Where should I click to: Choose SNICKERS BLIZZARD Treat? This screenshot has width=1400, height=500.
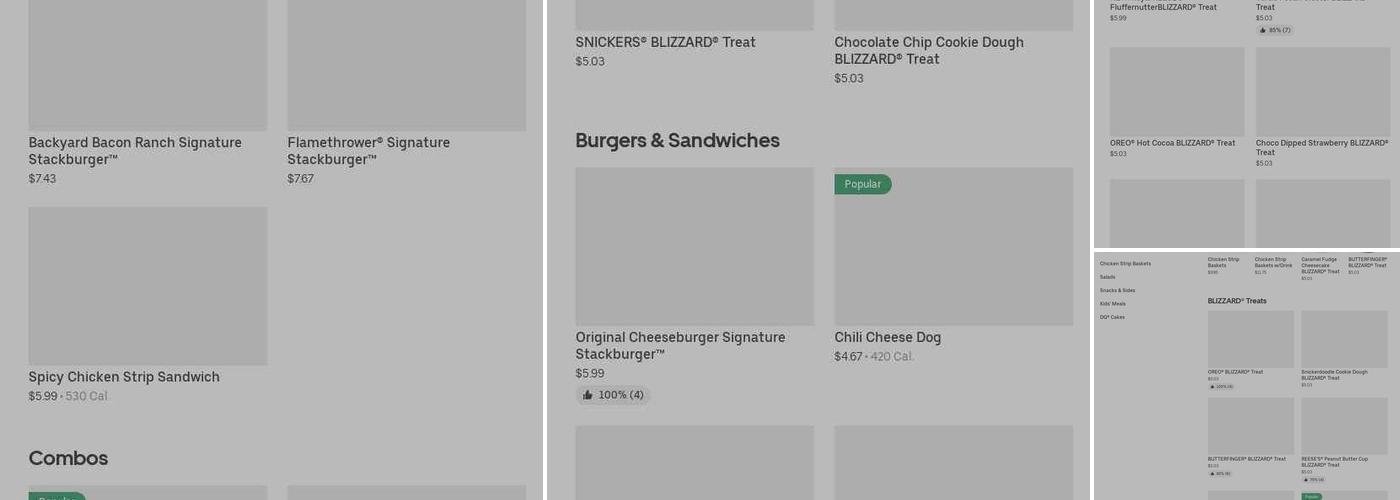665,42
